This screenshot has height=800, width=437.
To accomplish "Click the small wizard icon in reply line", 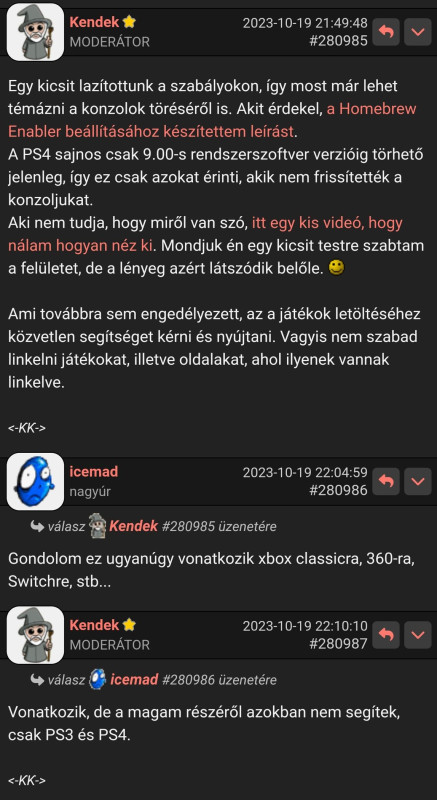I will pyautogui.click(x=97, y=527).
